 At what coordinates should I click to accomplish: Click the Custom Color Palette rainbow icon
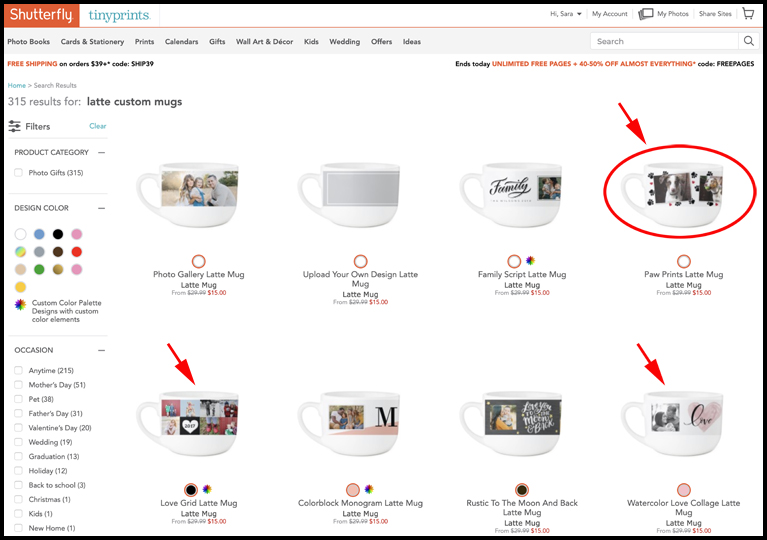(x=20, y=305)
